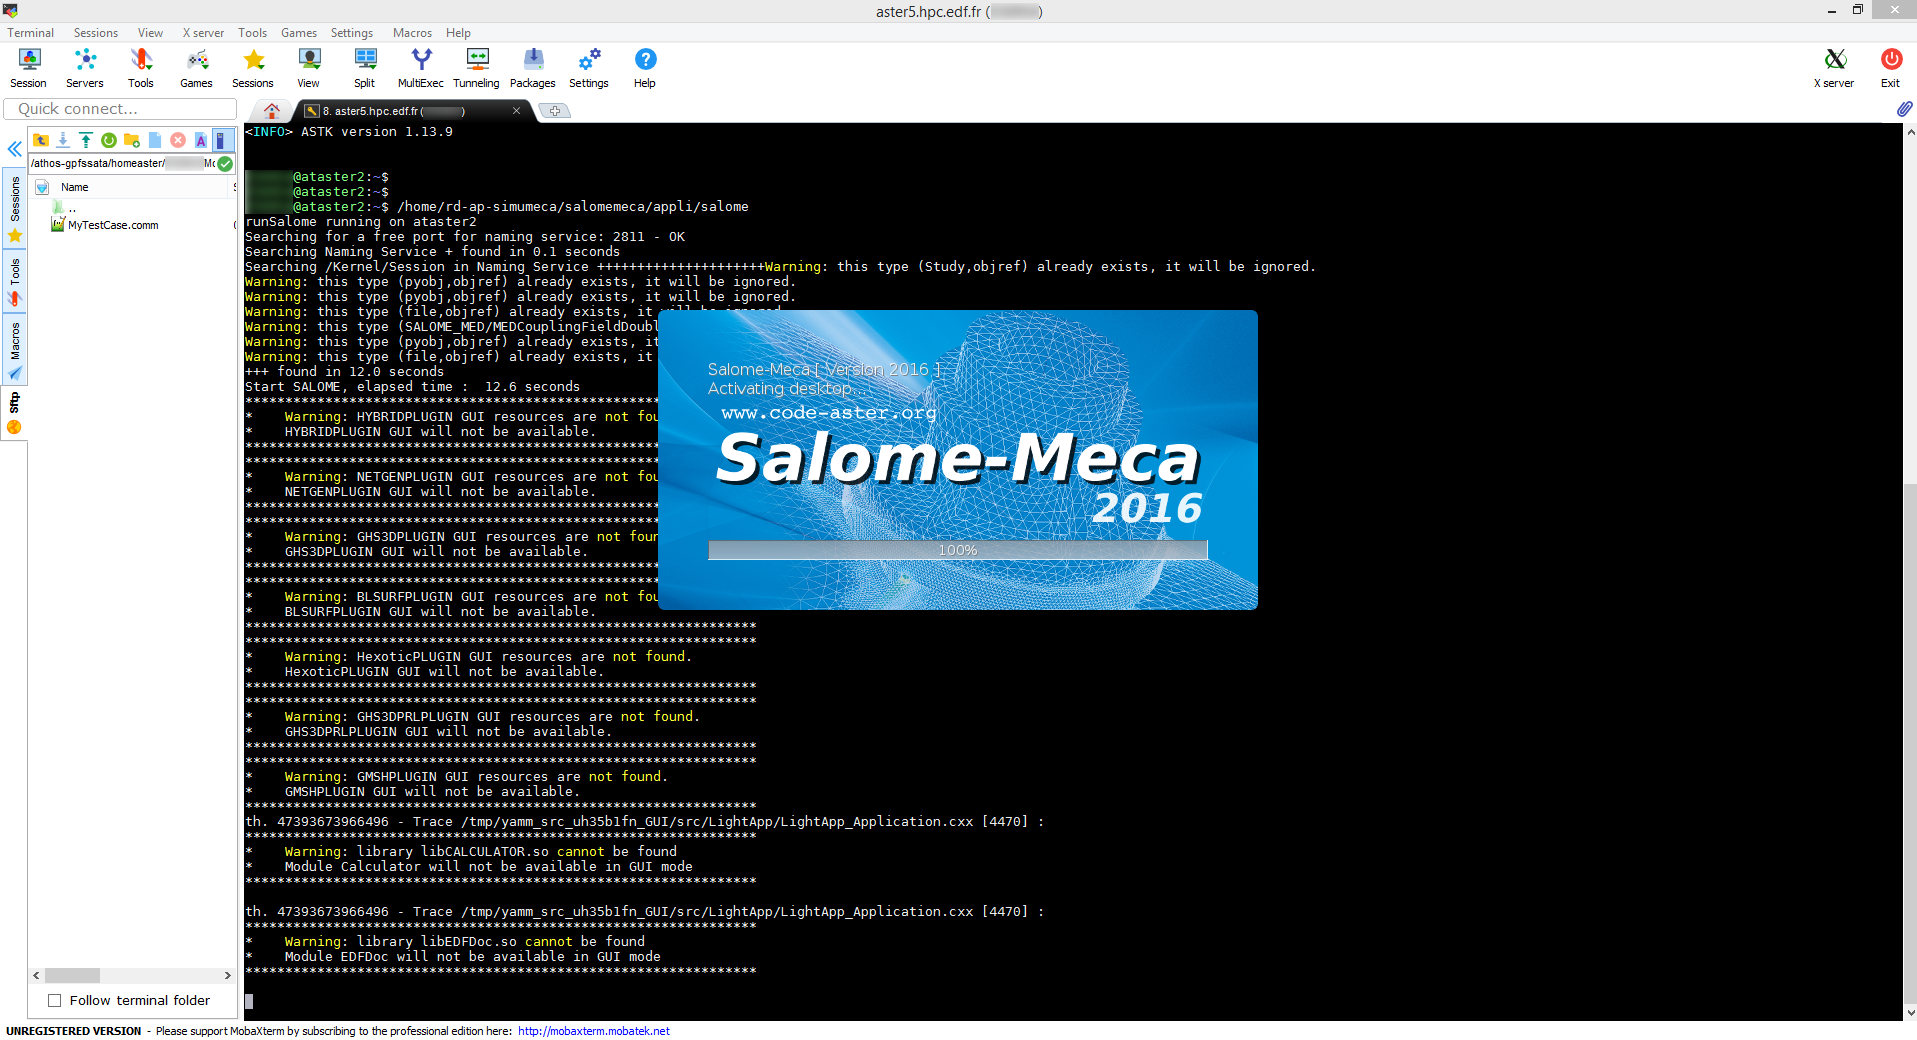The height and width of the screenshot is (1040, 1917).
Task: Go to parent folder '..' in file tree
Action: click(72, 208)
